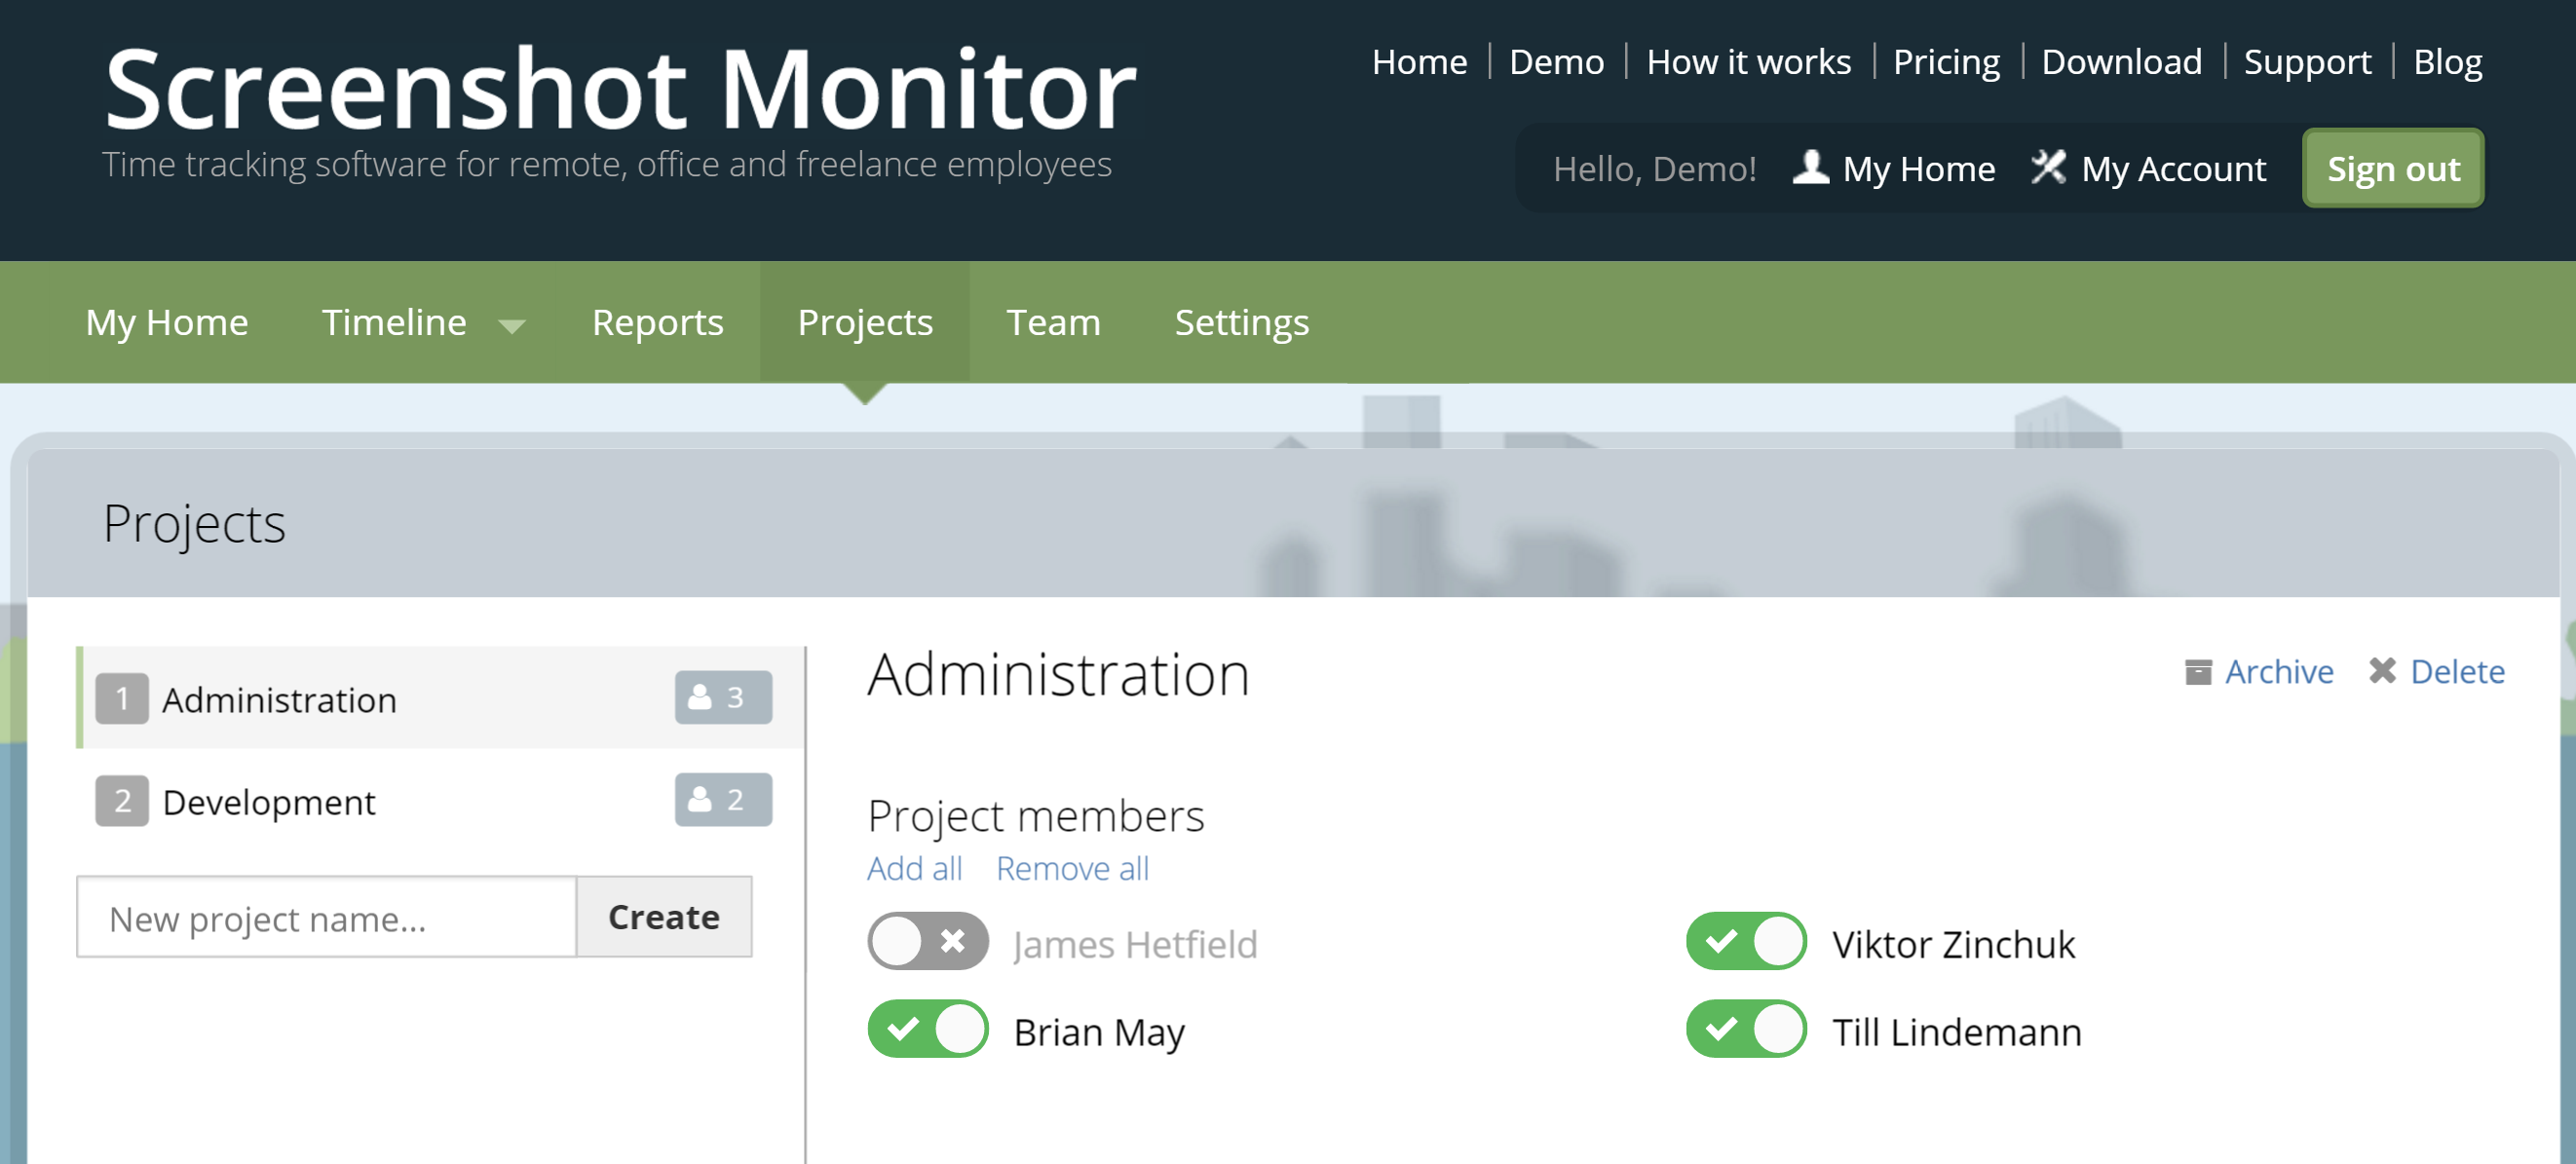Click number 1 badge beside Administration

click(121, 698)
